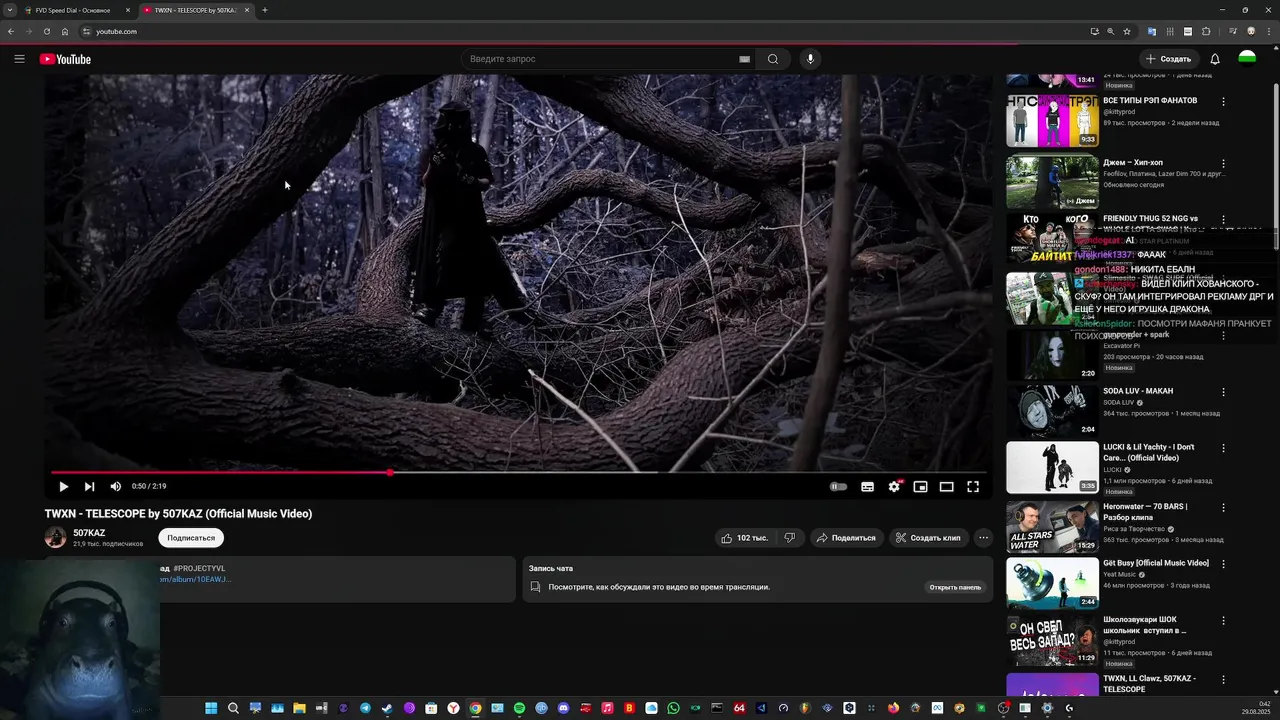Click the Открыть панель chat button
Viewport: 1280px width, 720px height.
955,587
